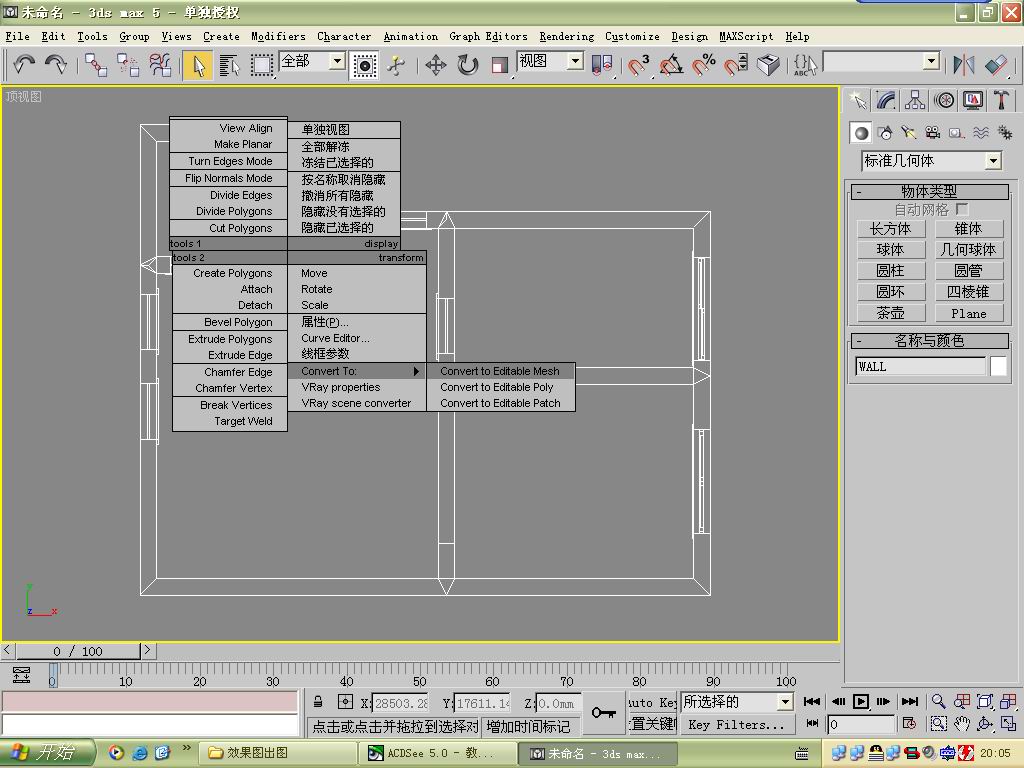
Task: Open the Modify panel tab icon
Action: point(886,100)
